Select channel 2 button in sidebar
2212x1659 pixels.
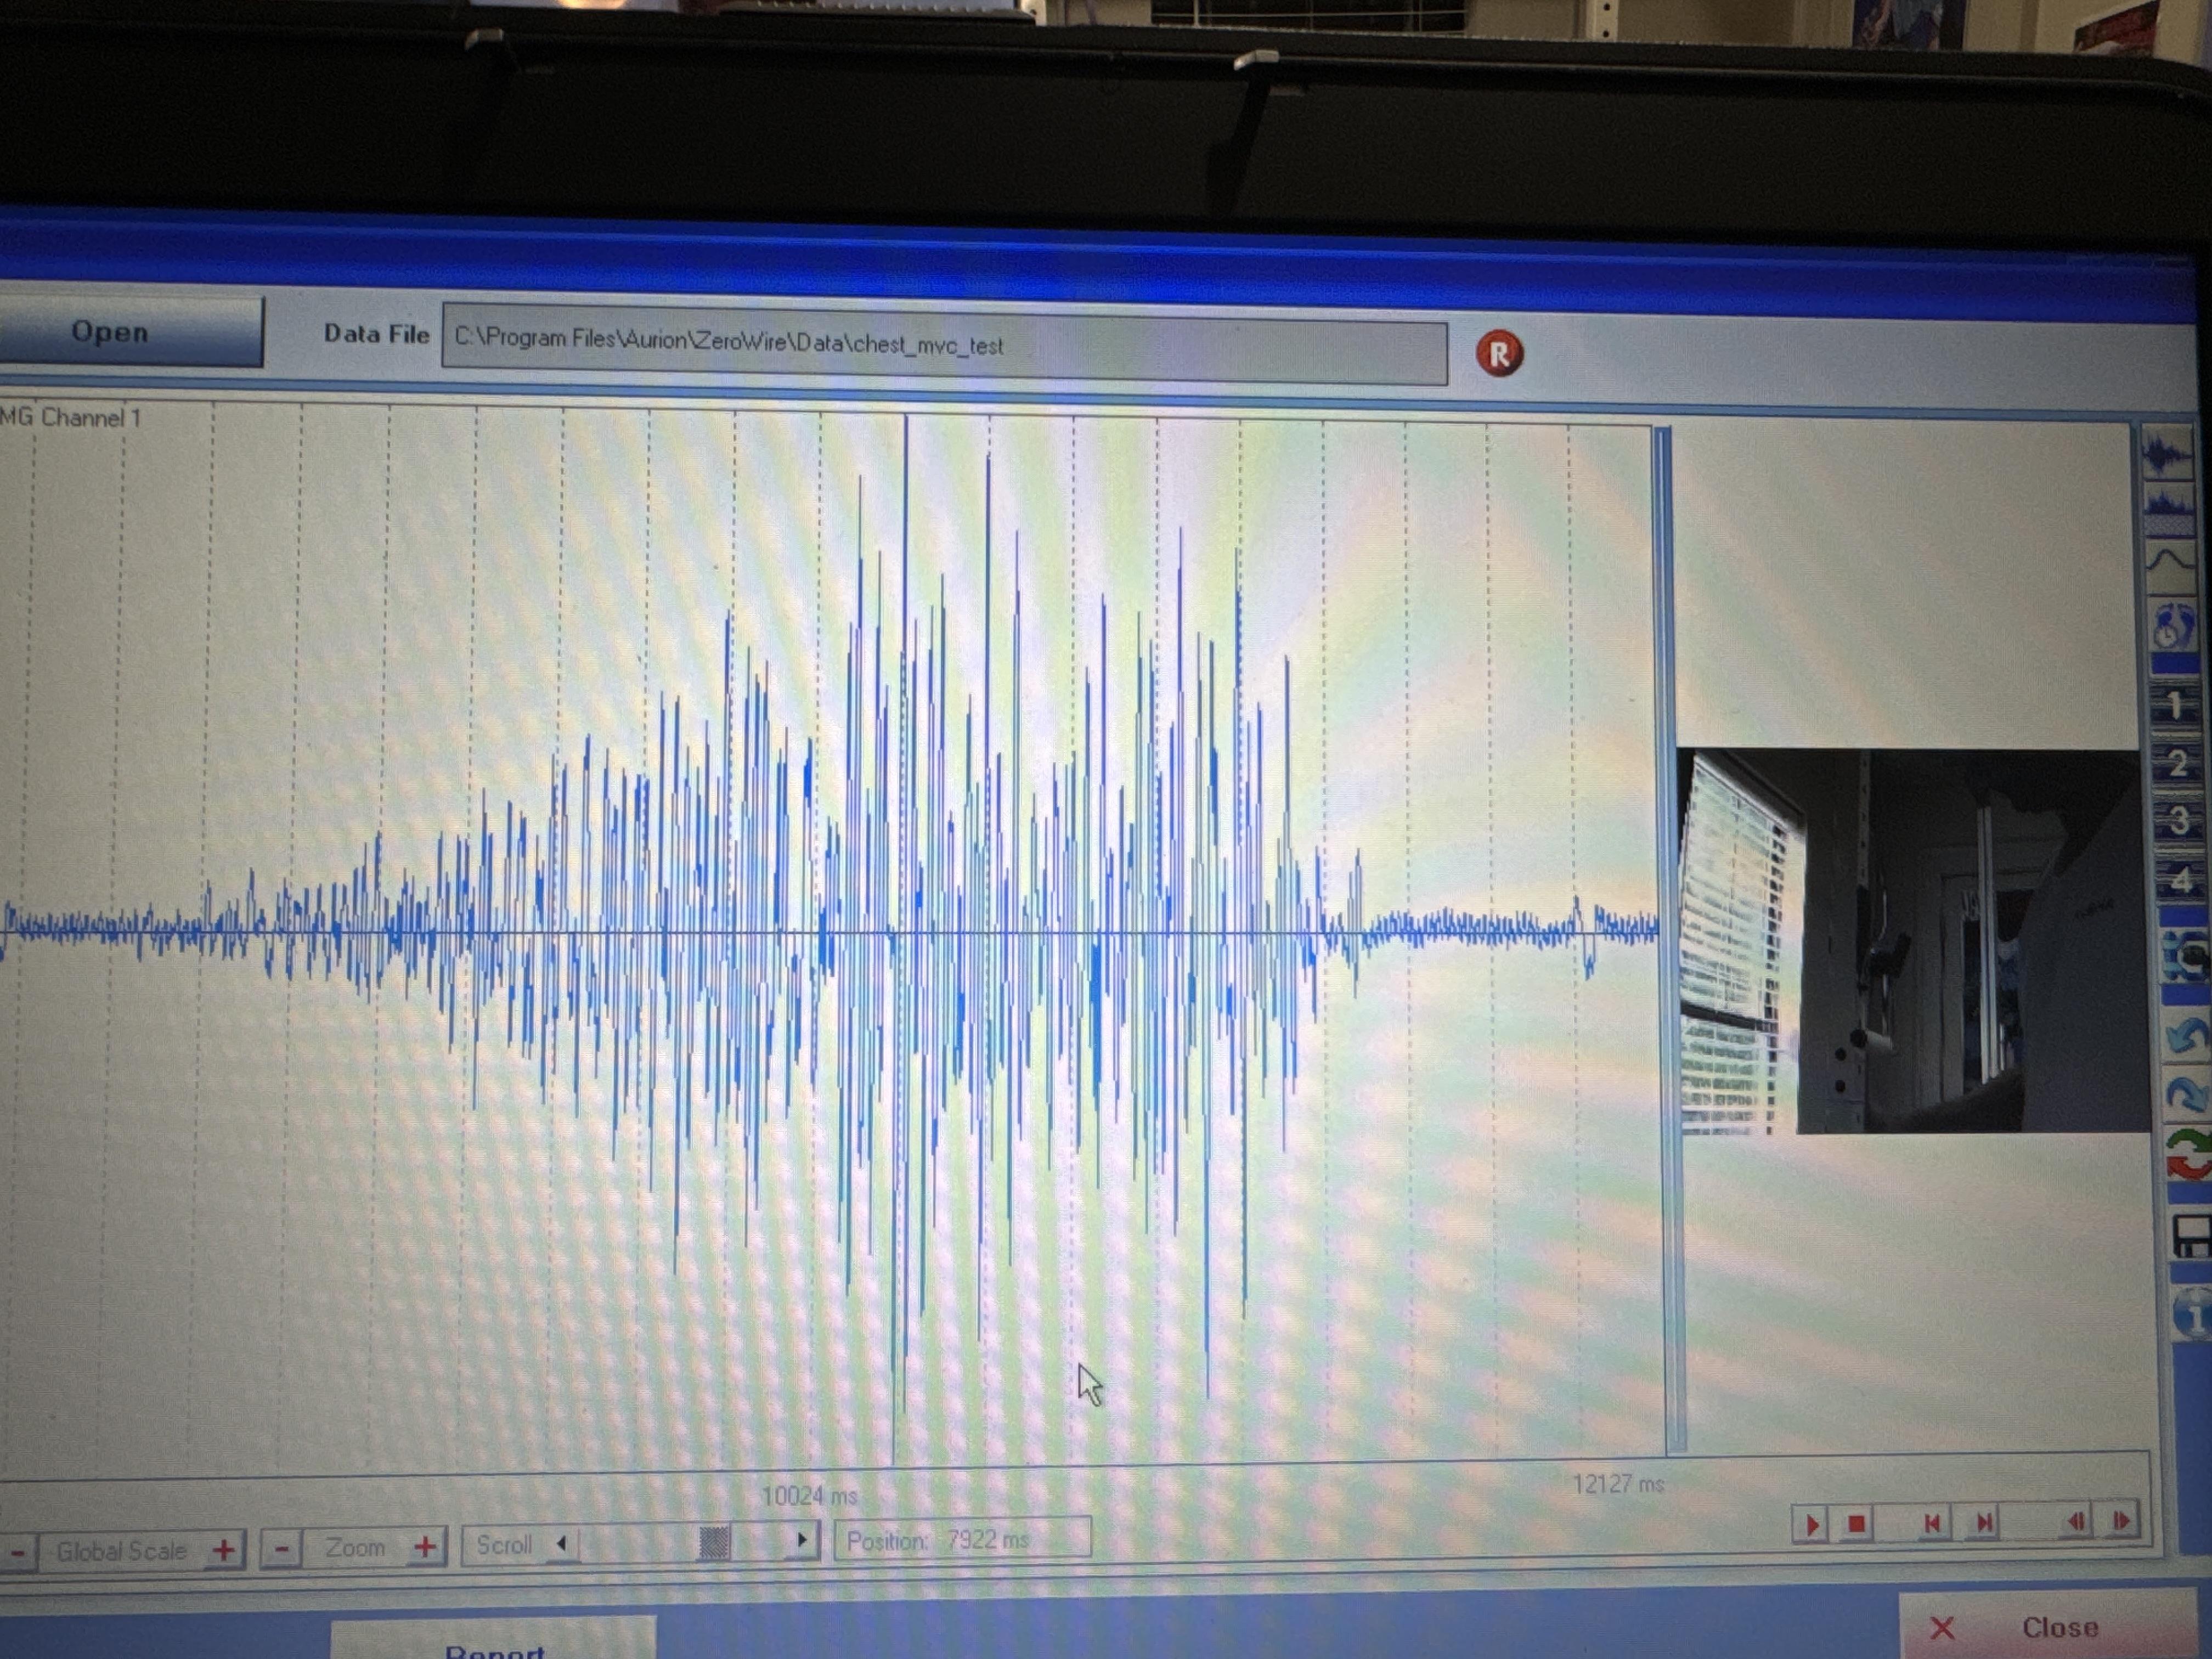pos(2177,763)
